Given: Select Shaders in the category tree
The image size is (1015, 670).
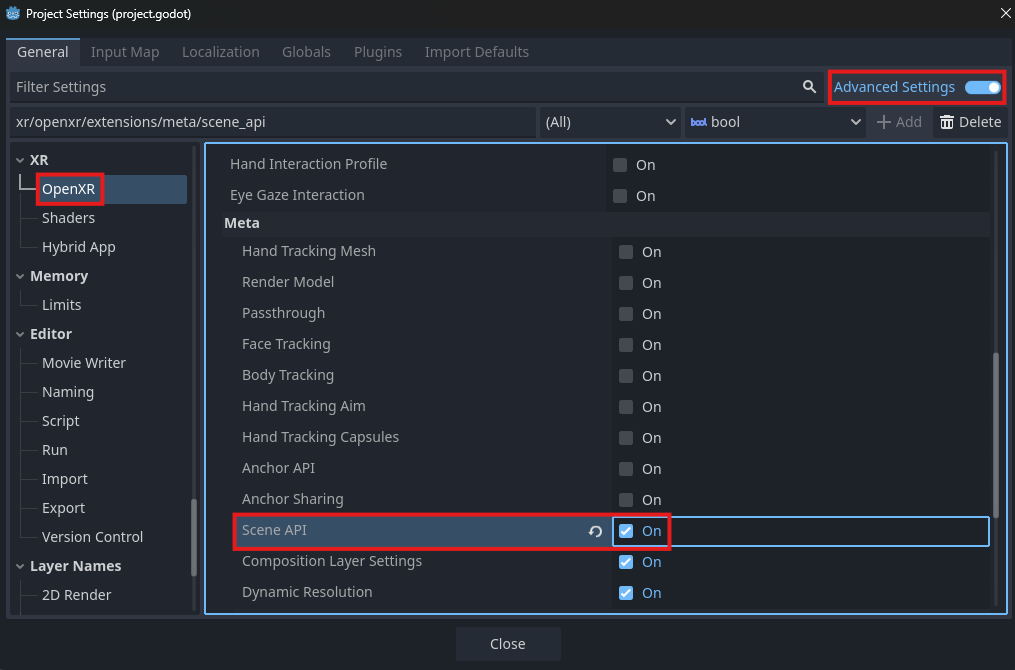Looking at the screenshot, I should pyautogui.click(x=69, y=218).
